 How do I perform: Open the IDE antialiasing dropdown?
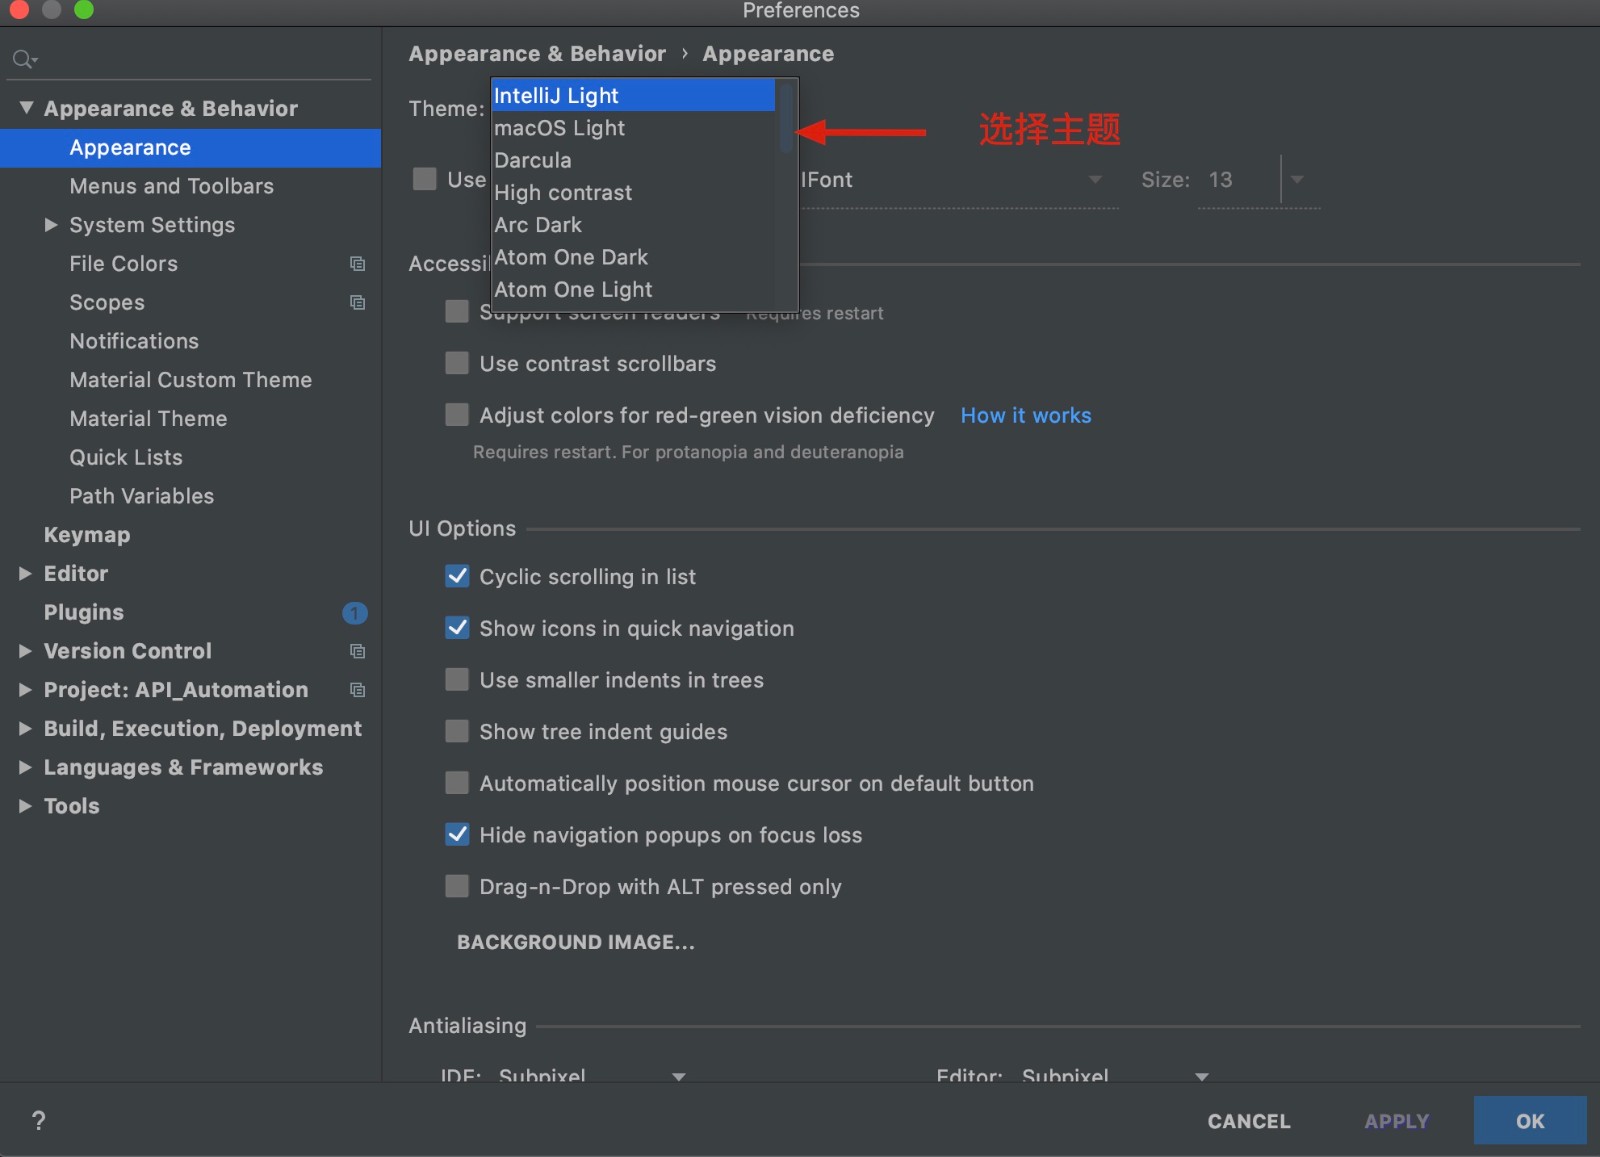click(678, 1076)
